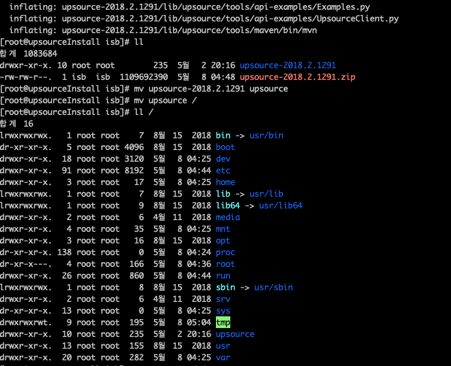Screen dimensions: 451x366
Task: Click the 'll /' command text
Action: 143,112
